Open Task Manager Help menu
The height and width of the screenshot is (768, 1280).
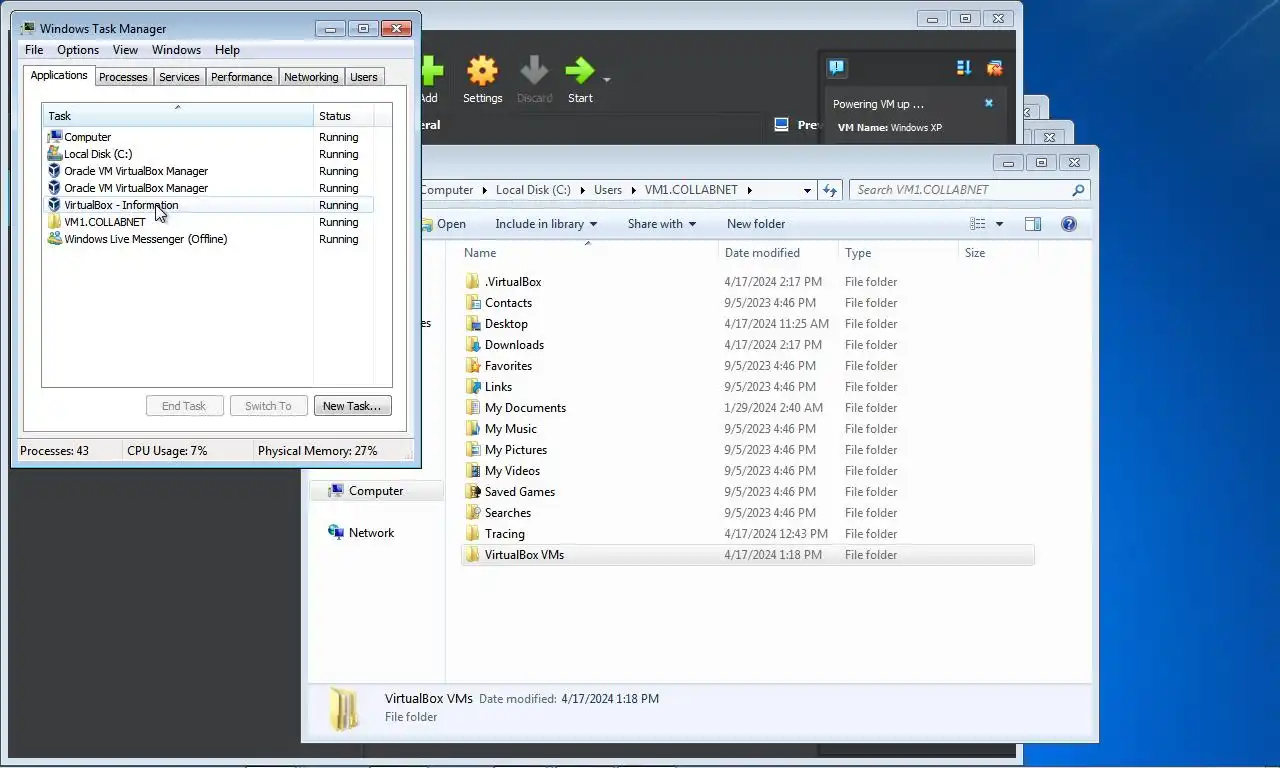227,50
